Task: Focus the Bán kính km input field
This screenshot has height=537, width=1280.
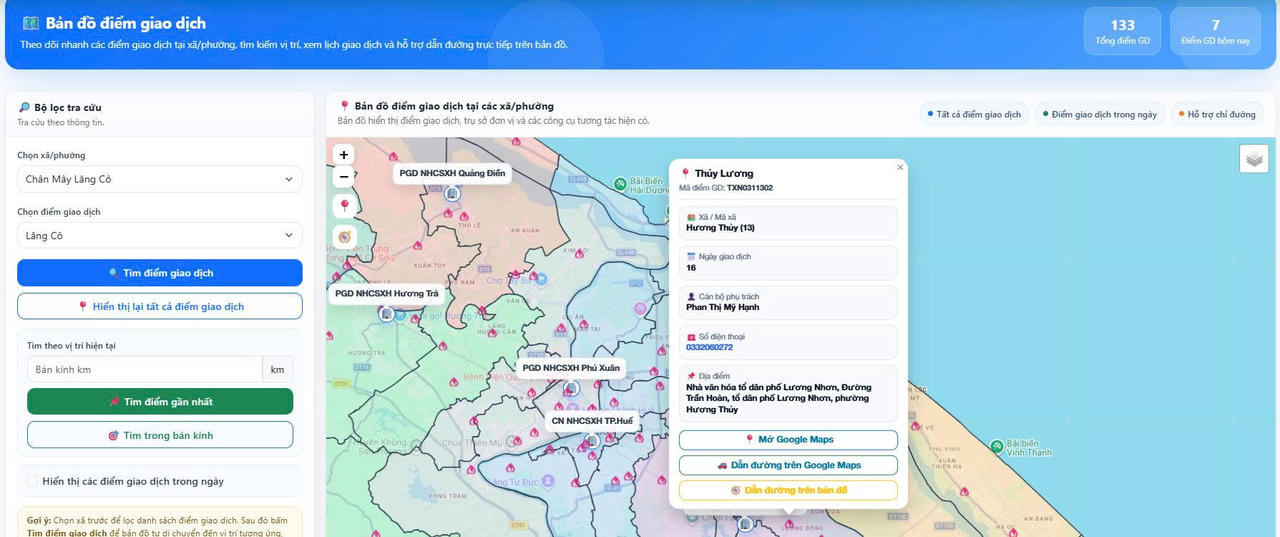Action: (x=144, y=369)
